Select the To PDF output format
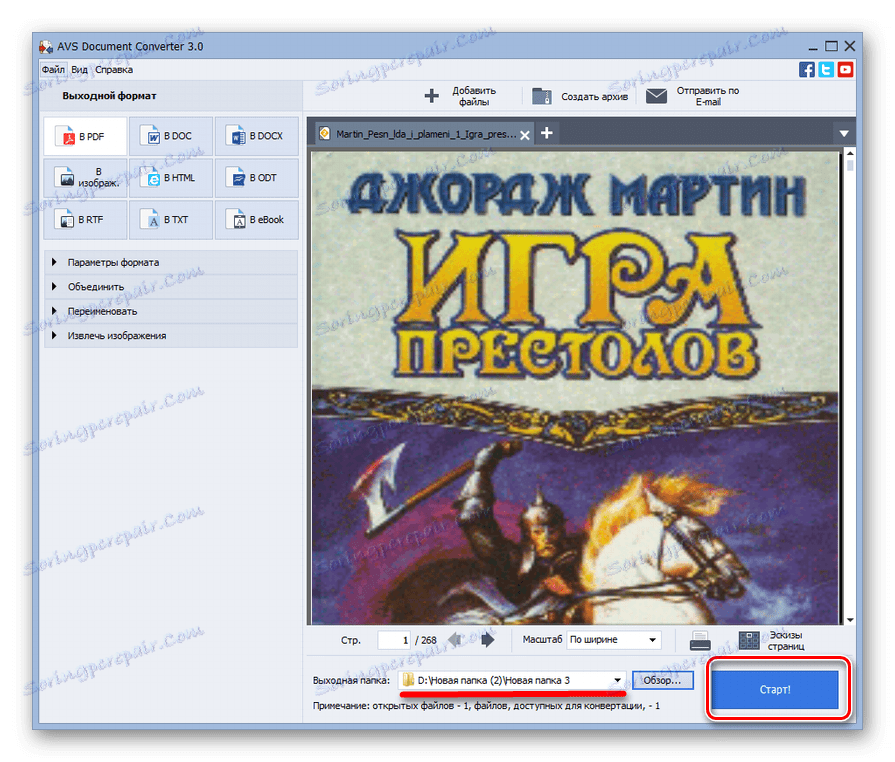895x762 pixels. [85, 136]
